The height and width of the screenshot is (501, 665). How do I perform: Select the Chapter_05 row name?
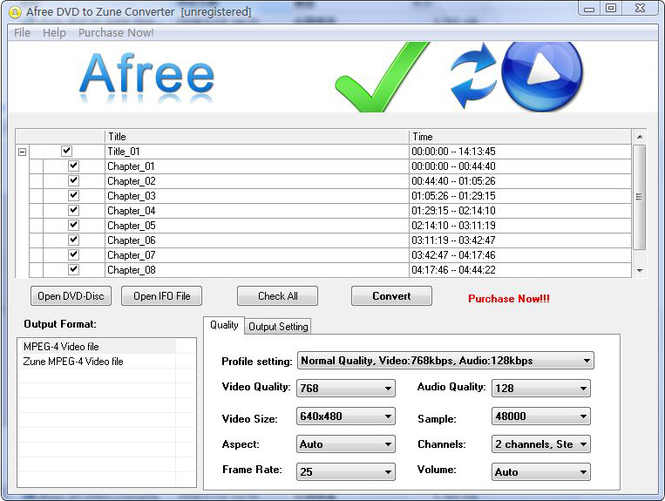131,226
